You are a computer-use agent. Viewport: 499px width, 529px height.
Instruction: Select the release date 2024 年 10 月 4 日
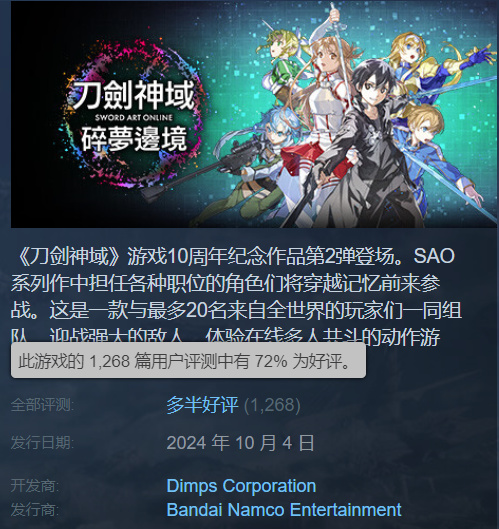pyautogui.click(x=240, y=443)
